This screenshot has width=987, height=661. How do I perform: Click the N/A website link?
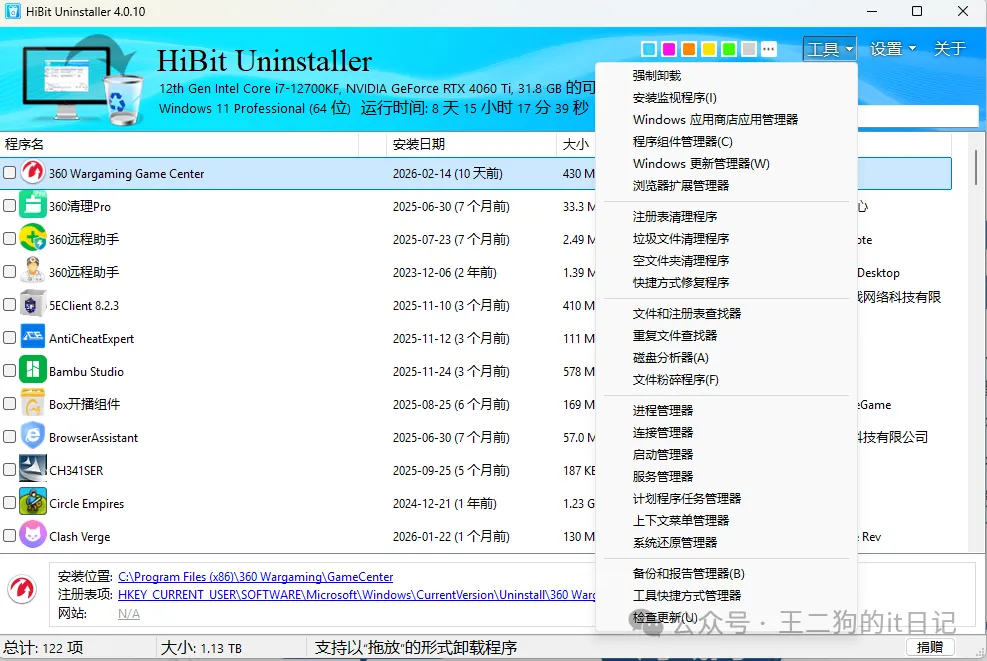(129, 613)
